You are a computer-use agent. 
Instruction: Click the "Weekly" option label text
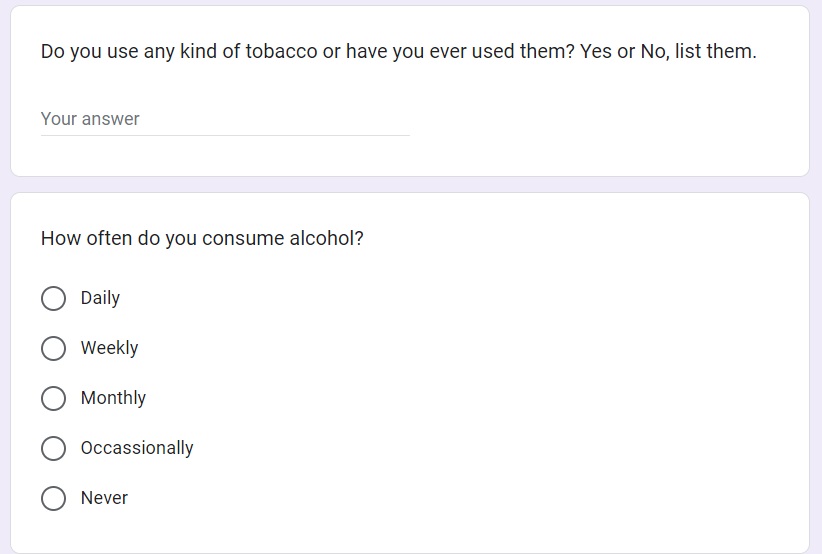coord(109,348)
